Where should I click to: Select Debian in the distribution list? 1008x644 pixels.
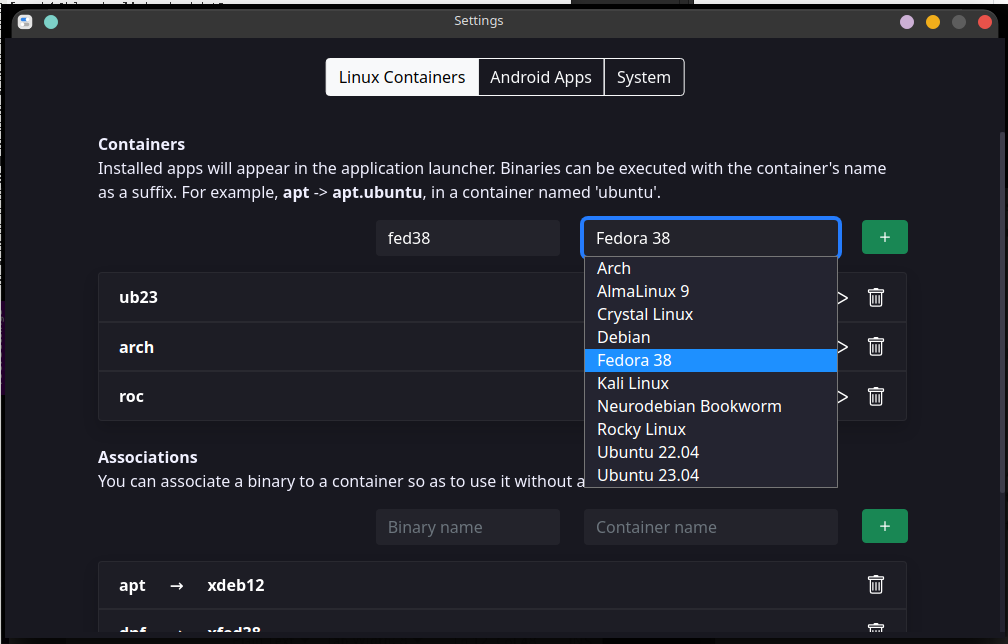pyautogui.click(x=711, y=337)
